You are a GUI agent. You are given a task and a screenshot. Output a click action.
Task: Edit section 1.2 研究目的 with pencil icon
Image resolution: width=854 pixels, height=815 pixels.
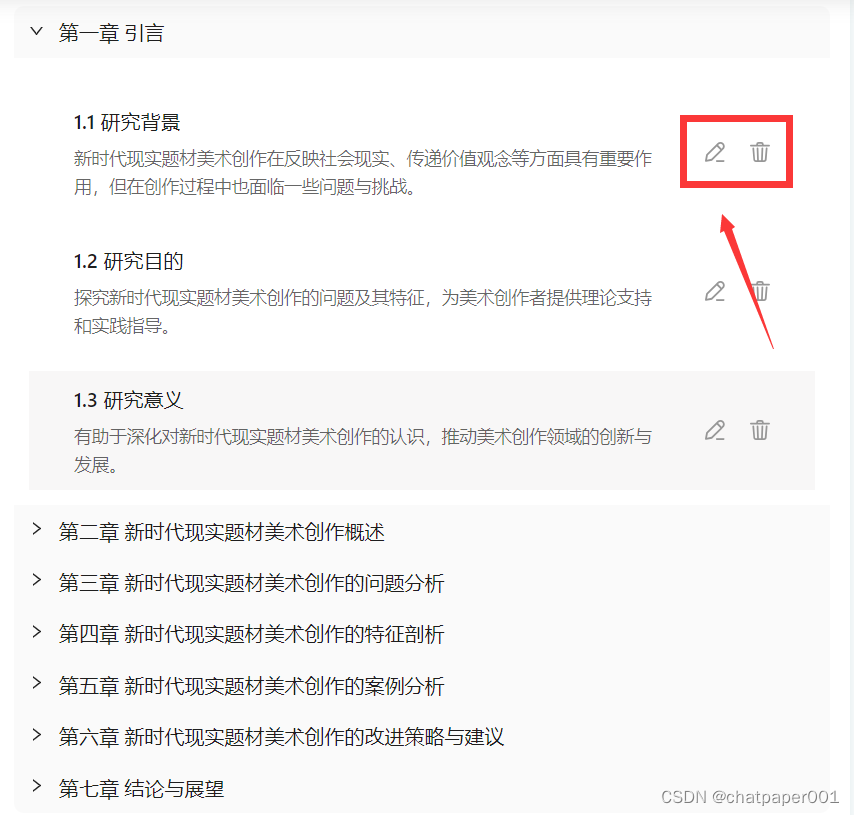coord(715,291)
